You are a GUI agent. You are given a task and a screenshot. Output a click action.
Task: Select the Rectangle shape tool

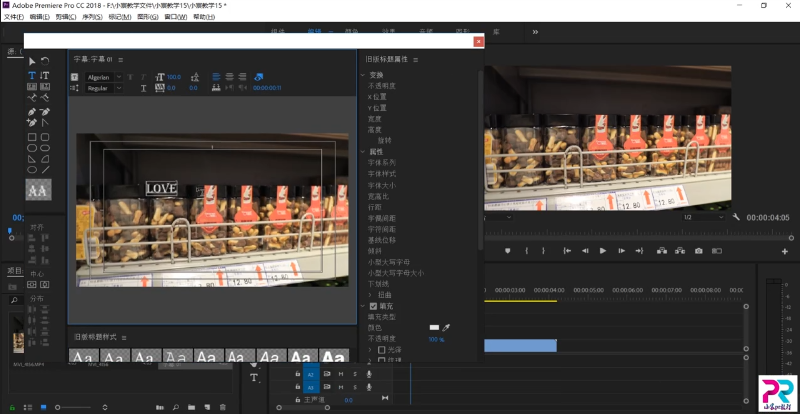coord(32,136)
